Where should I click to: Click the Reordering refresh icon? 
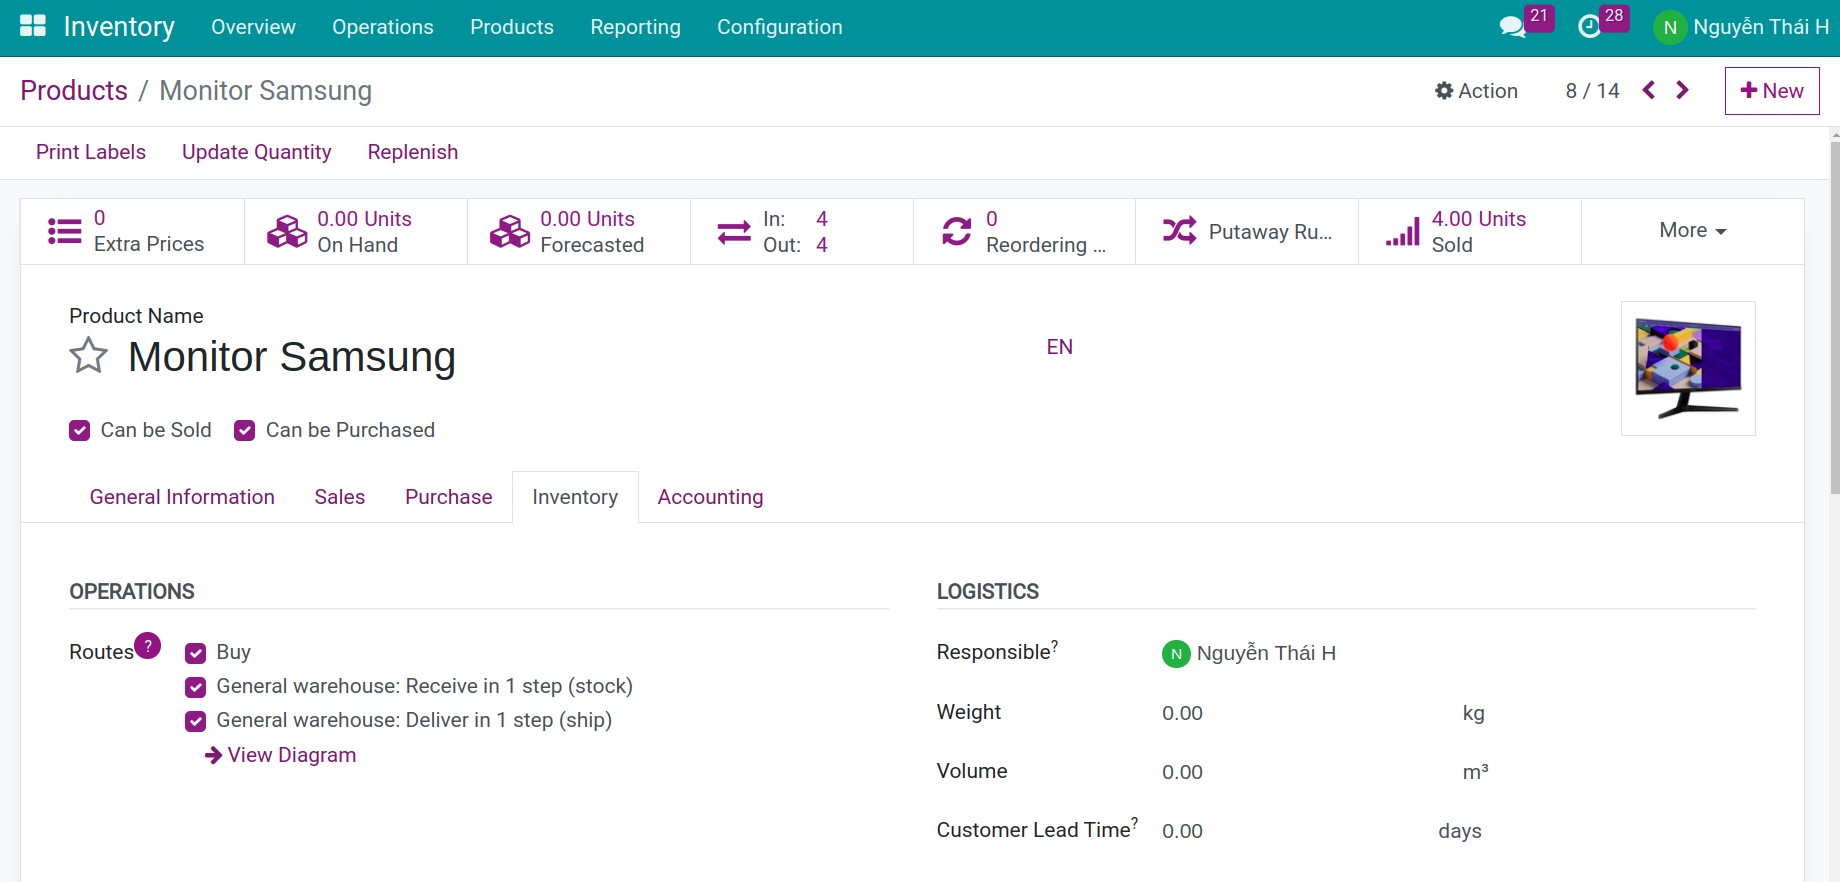(x=957, y=231)
